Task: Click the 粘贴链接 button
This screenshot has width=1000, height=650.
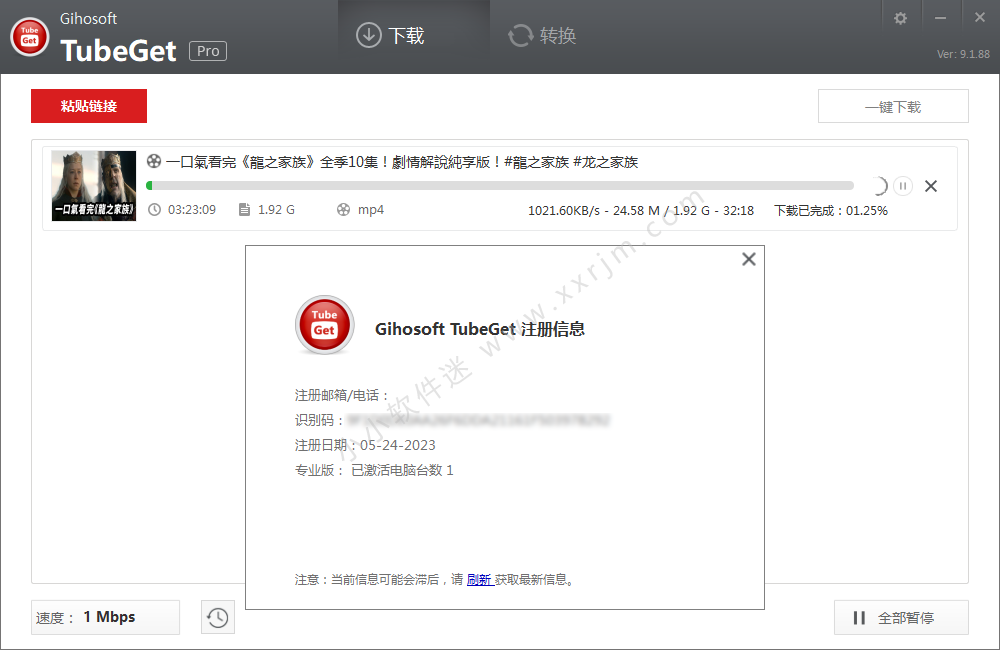Action: 89,106
